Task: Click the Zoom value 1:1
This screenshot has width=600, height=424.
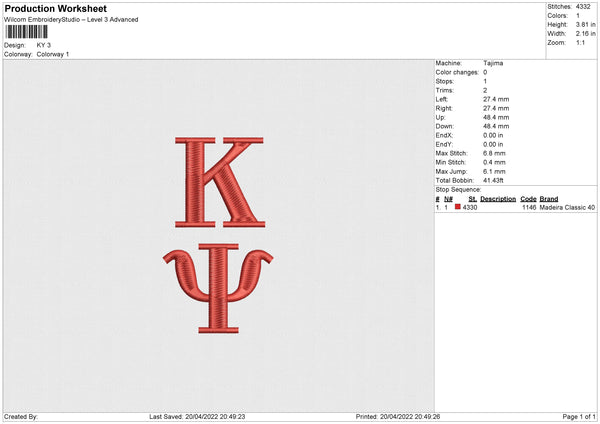Action: point(580,42)
